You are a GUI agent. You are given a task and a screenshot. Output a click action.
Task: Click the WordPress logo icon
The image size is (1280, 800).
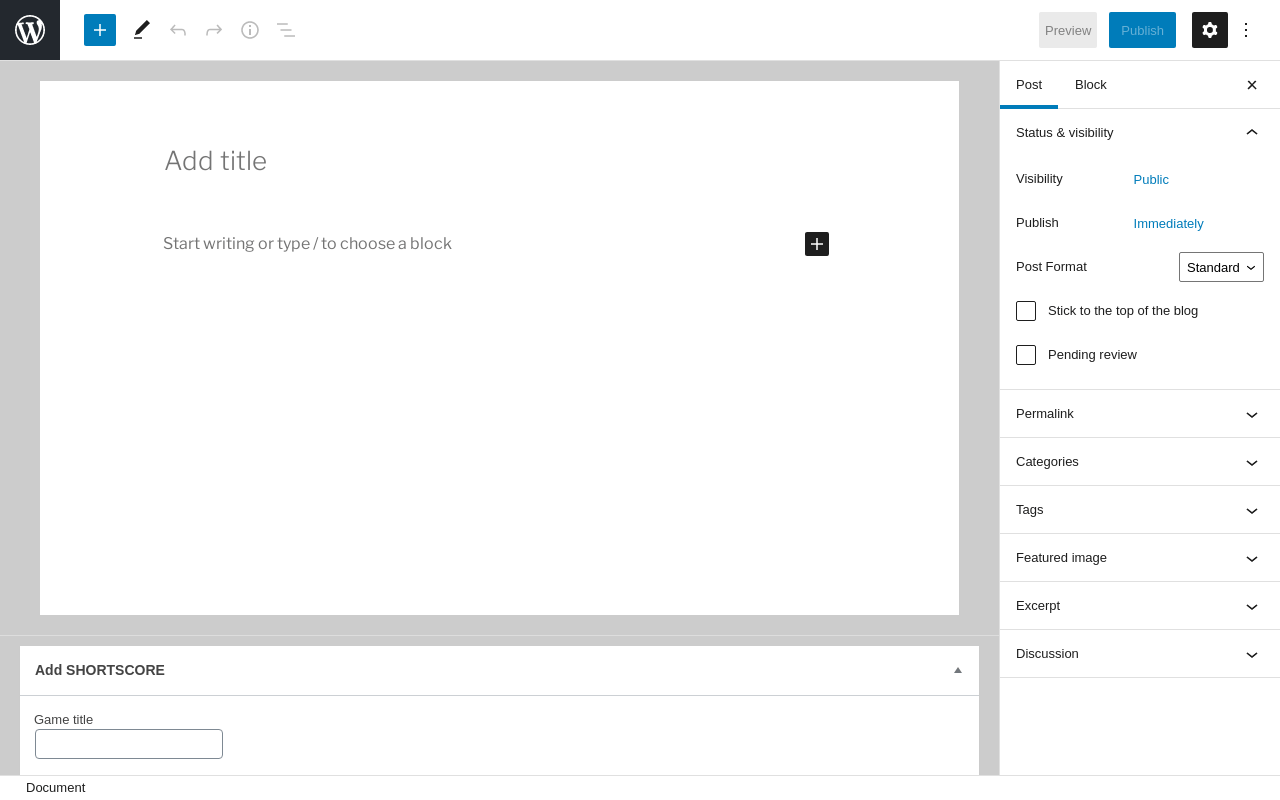(30, 30)
